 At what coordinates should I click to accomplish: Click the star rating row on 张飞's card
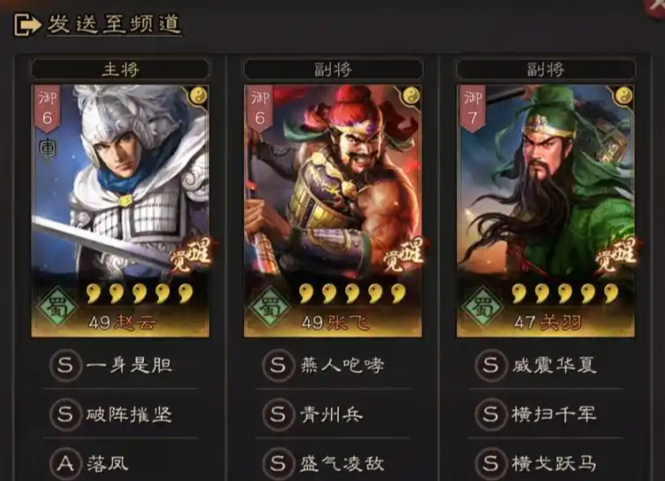(x=352, y=294)
